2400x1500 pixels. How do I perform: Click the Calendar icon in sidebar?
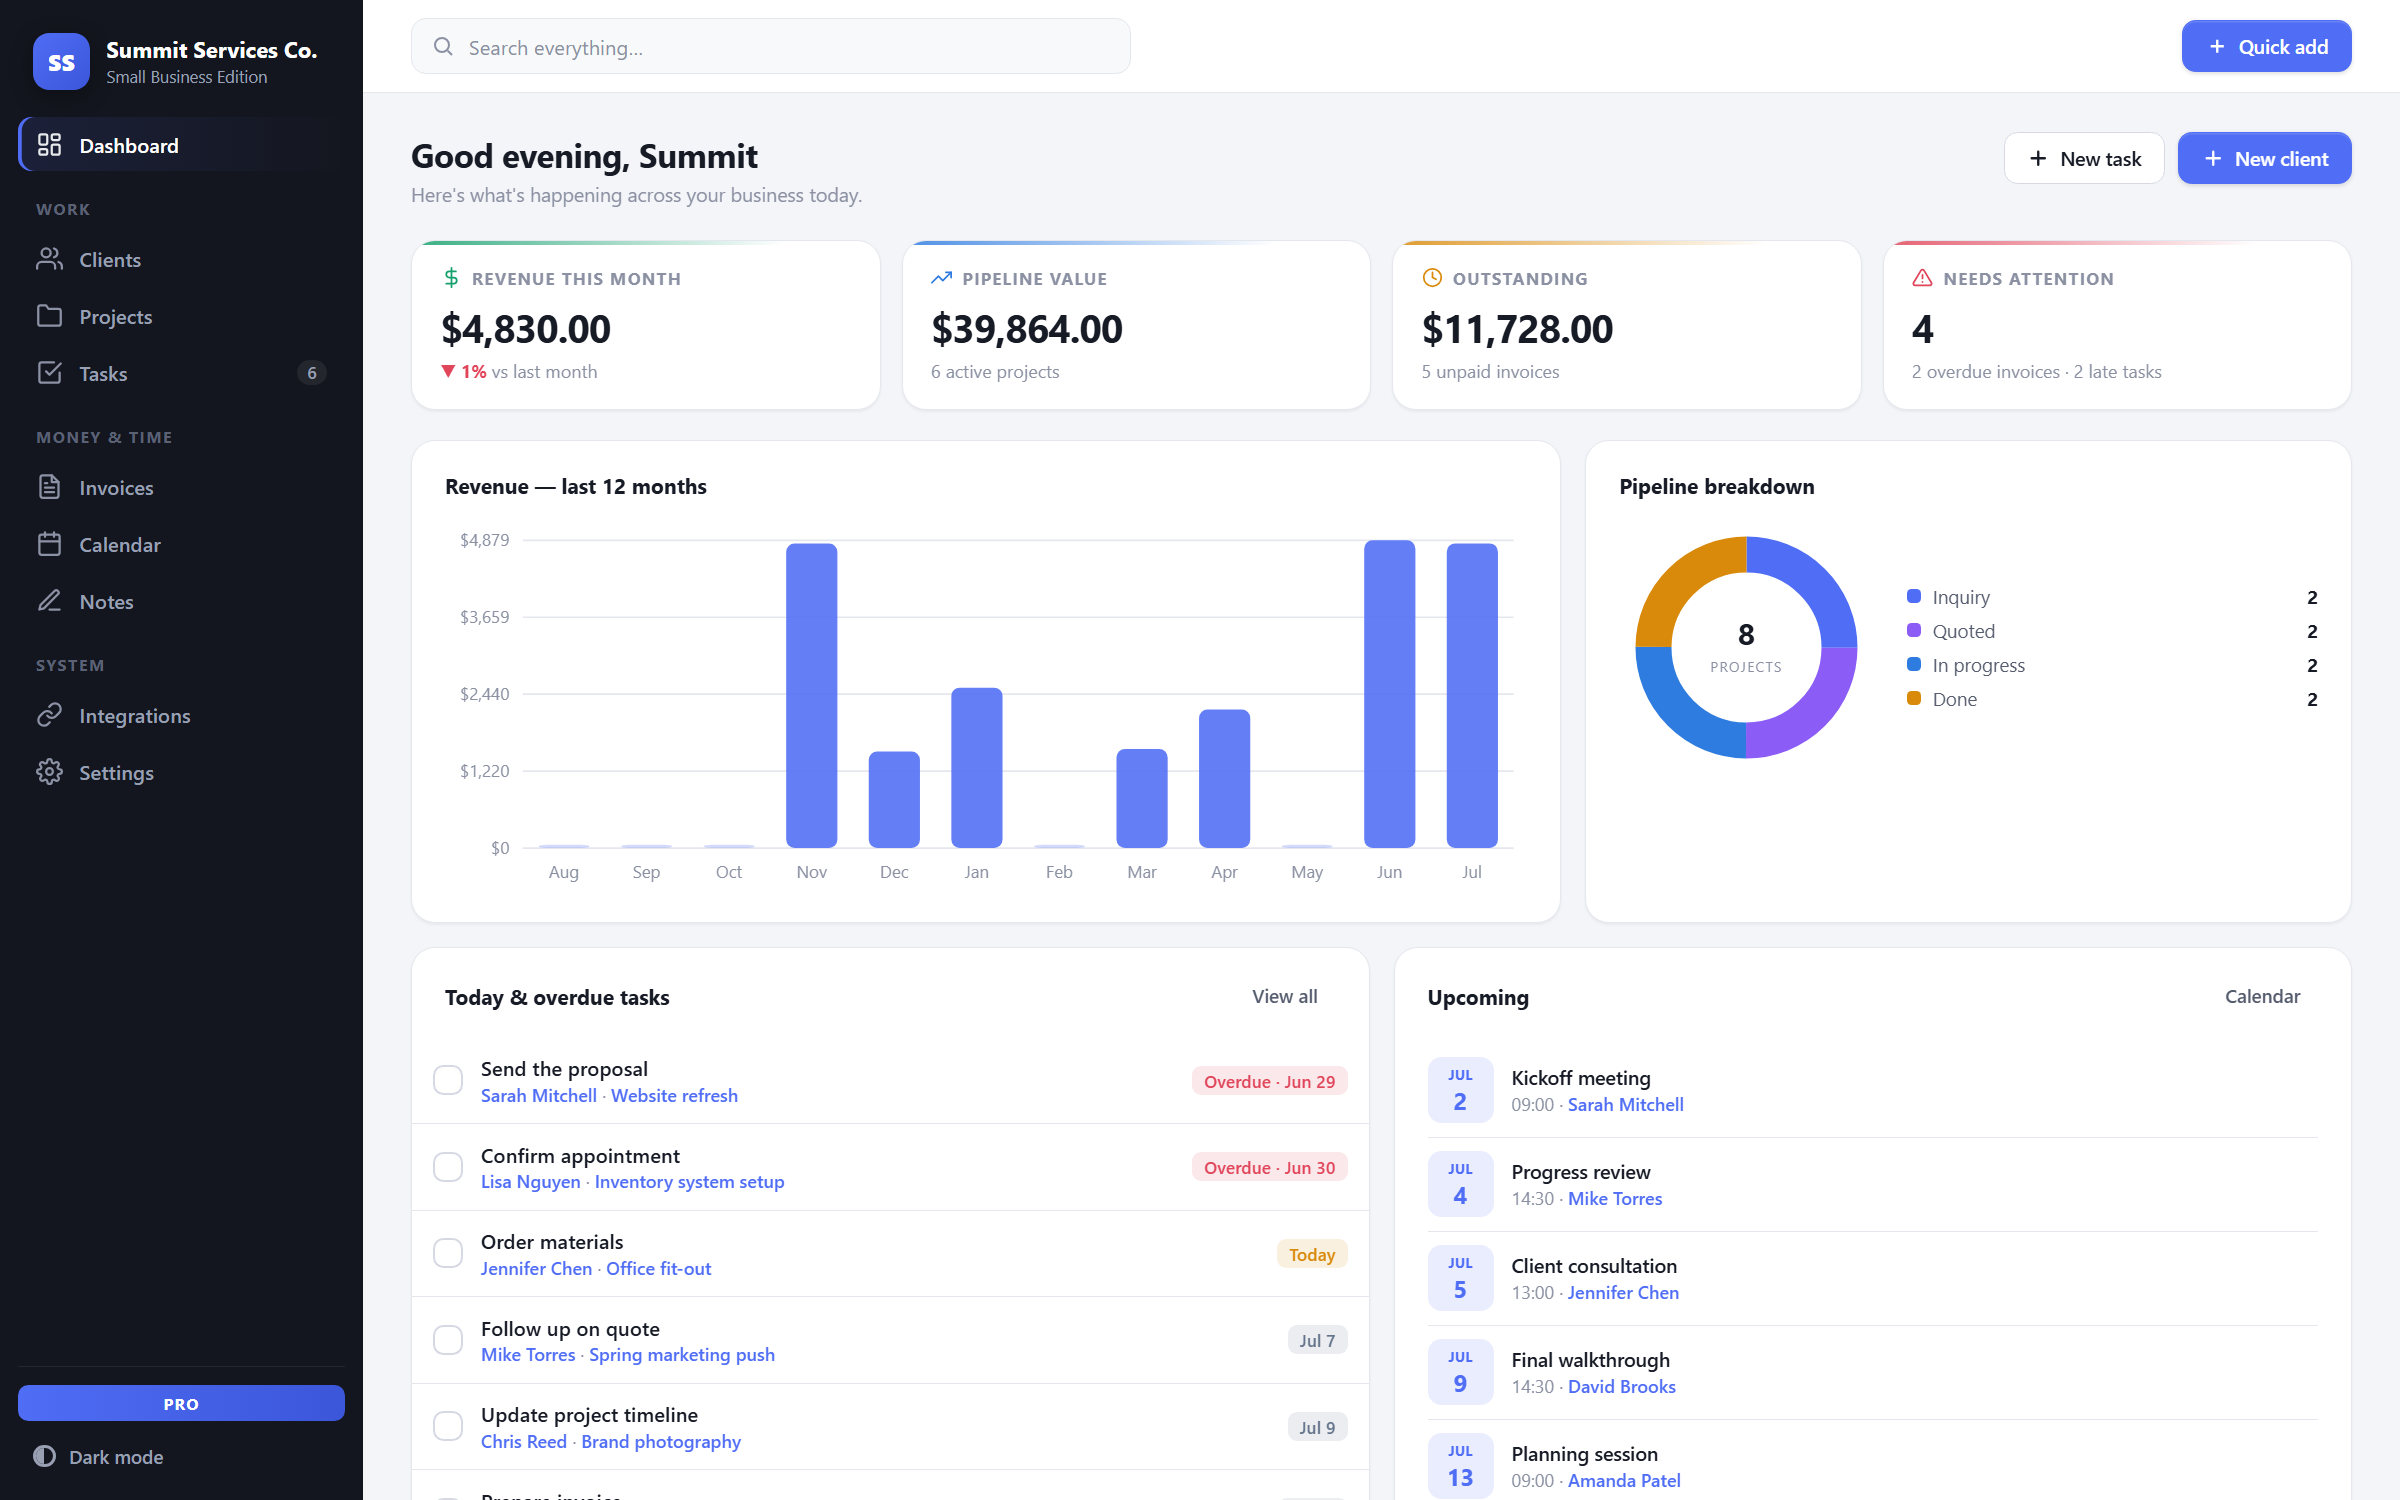(x=49, y=544)
